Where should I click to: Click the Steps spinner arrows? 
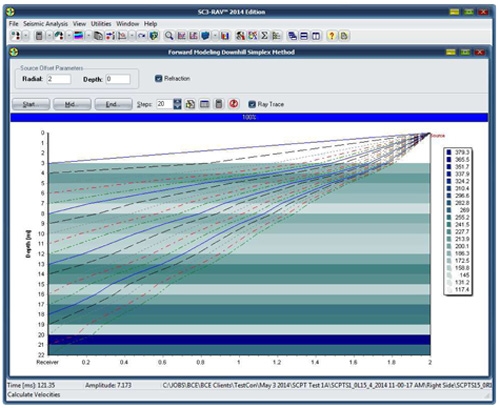[x=177, y=104]
